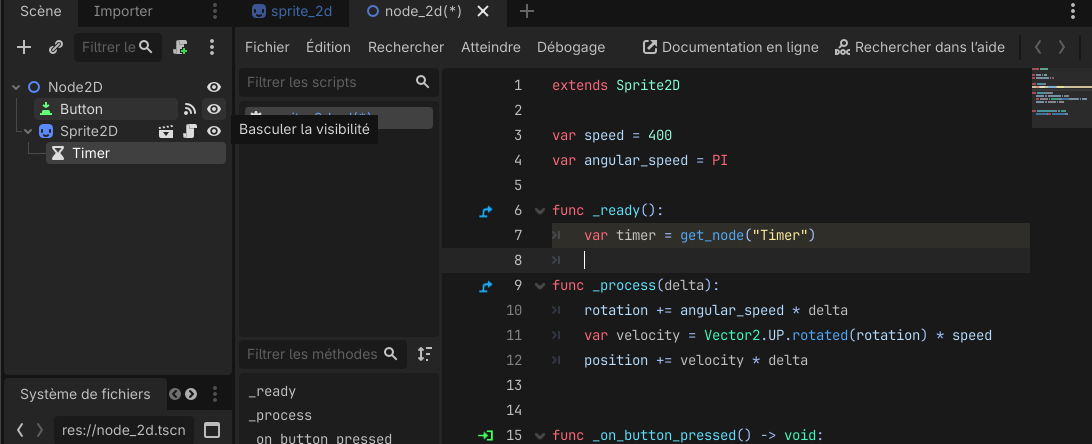
Task: Jump to the _process method in list
Action: [x=280, y=415]
